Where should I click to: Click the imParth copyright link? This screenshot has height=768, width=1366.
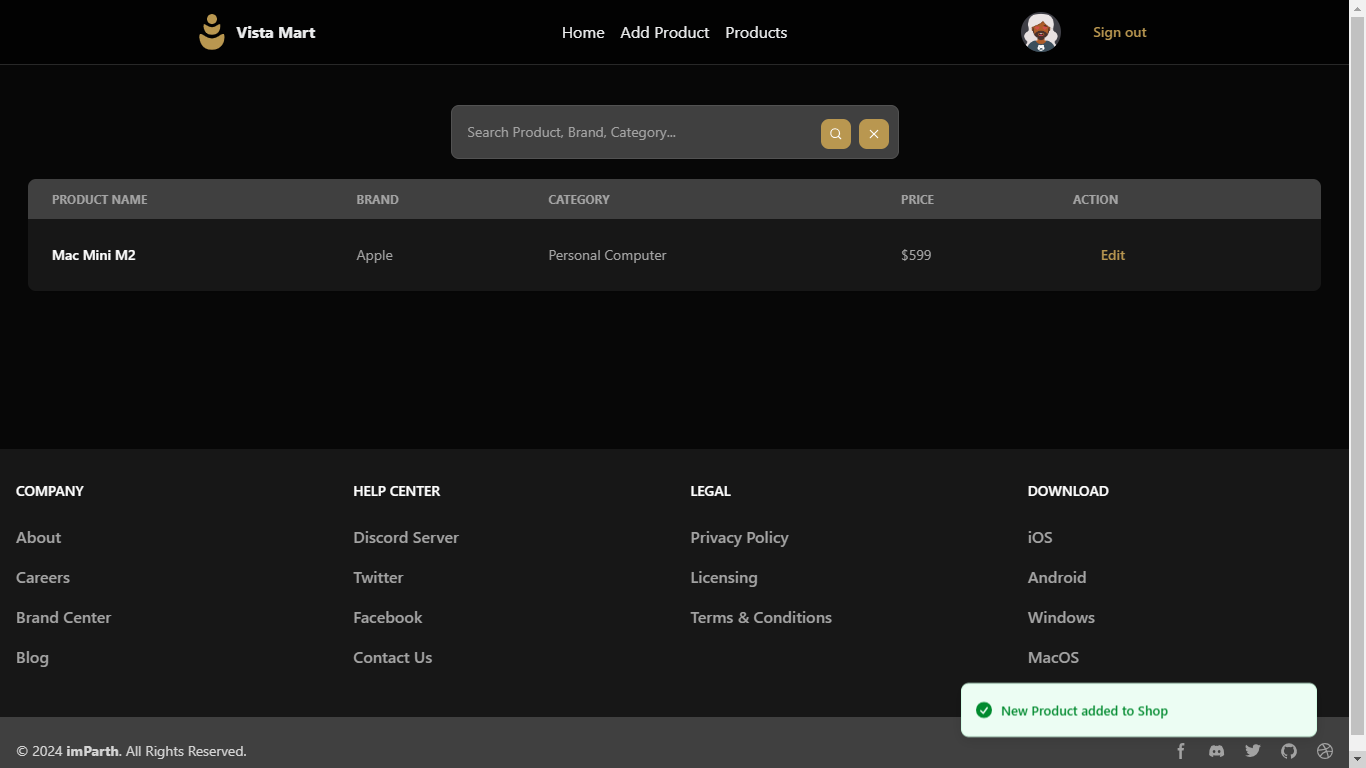point(93,751)
